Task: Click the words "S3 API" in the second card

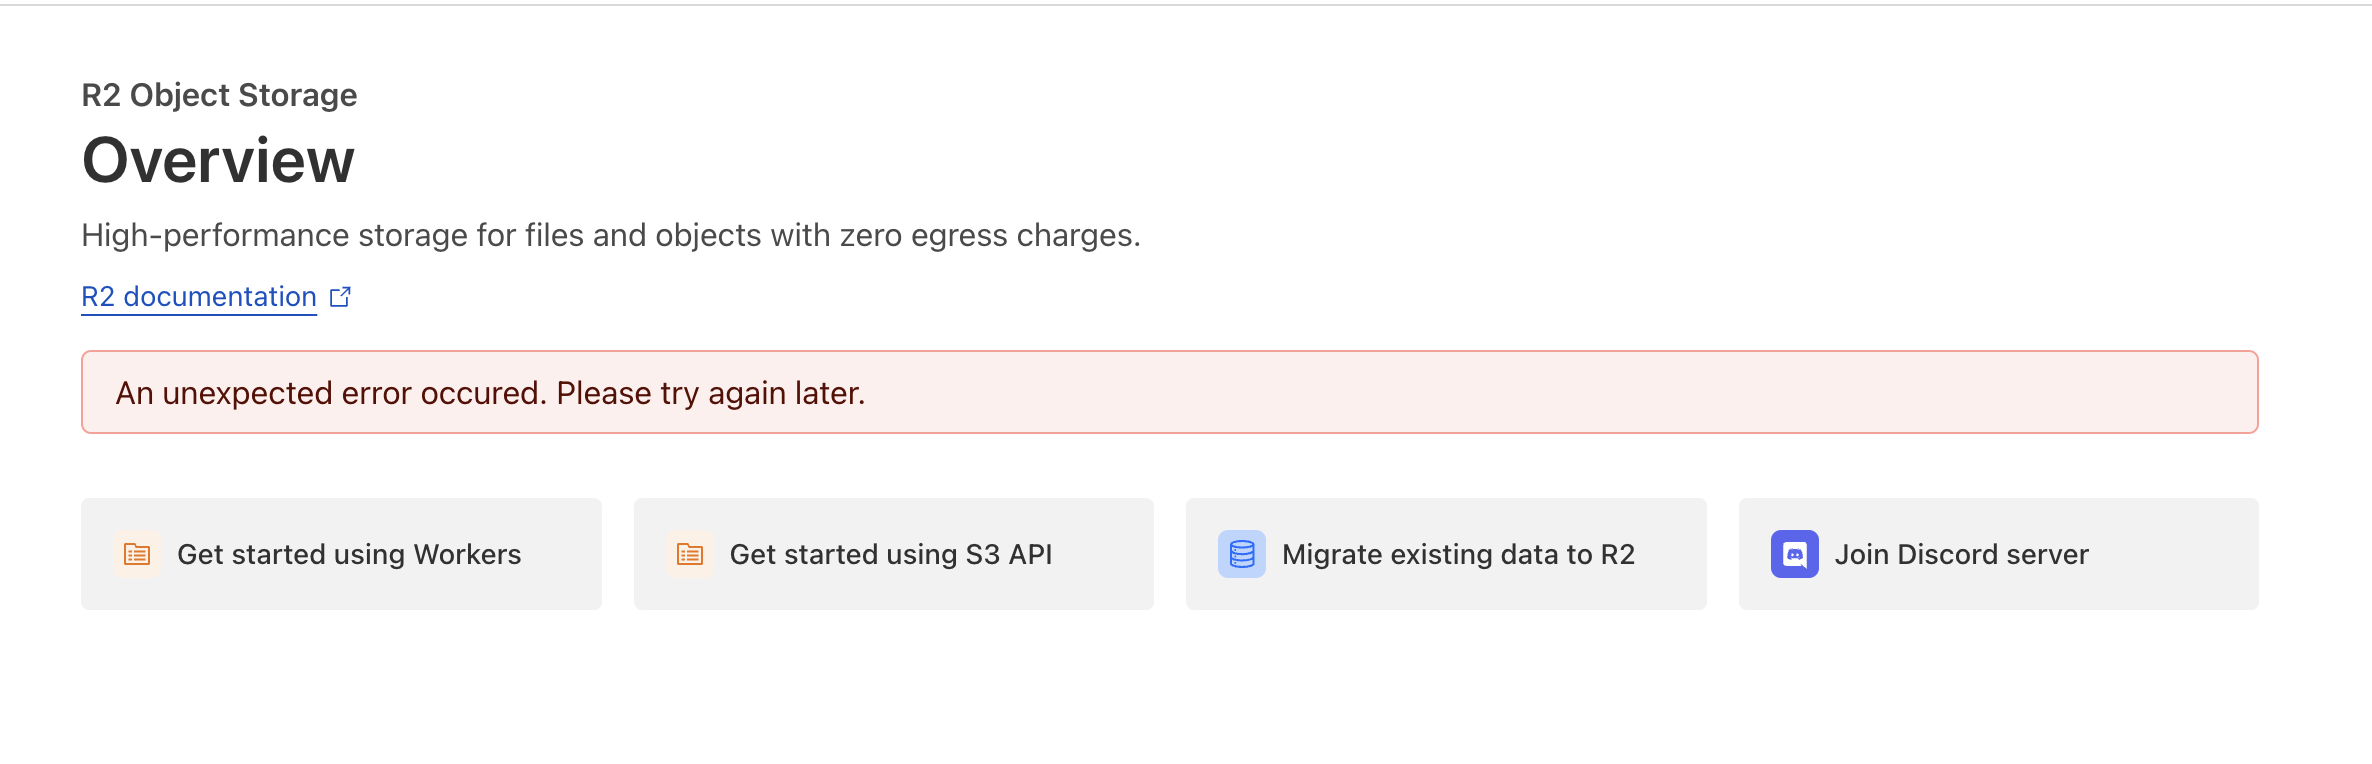Action: point(1009,554)
